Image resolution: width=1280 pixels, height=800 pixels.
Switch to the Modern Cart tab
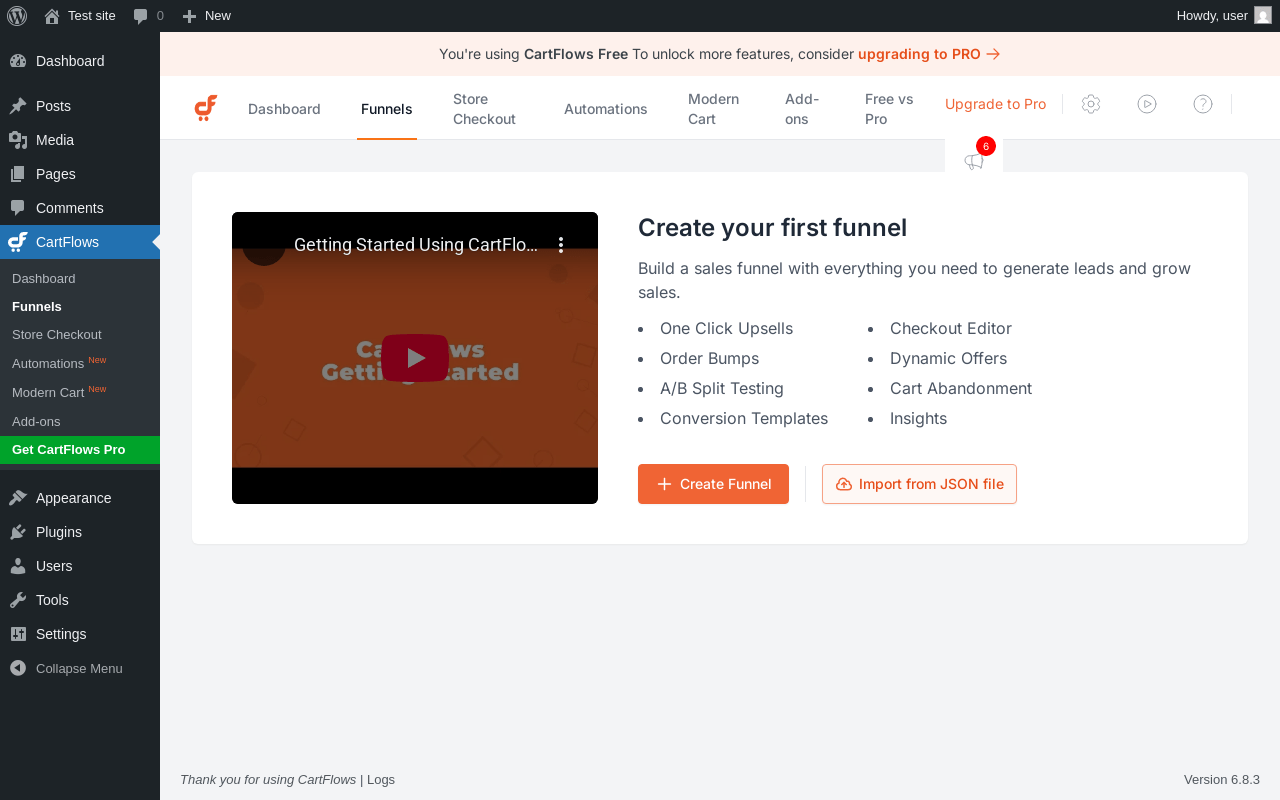714,109
